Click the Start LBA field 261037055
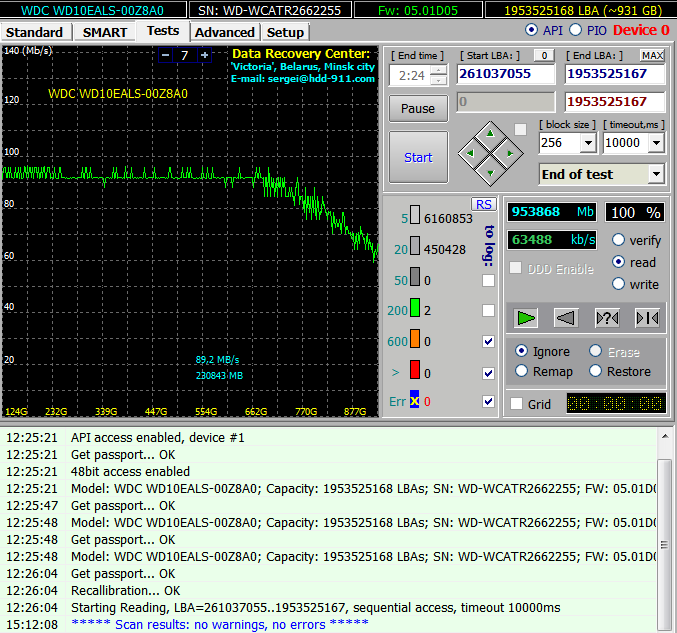The image size is (677, 633). point(506,74)
